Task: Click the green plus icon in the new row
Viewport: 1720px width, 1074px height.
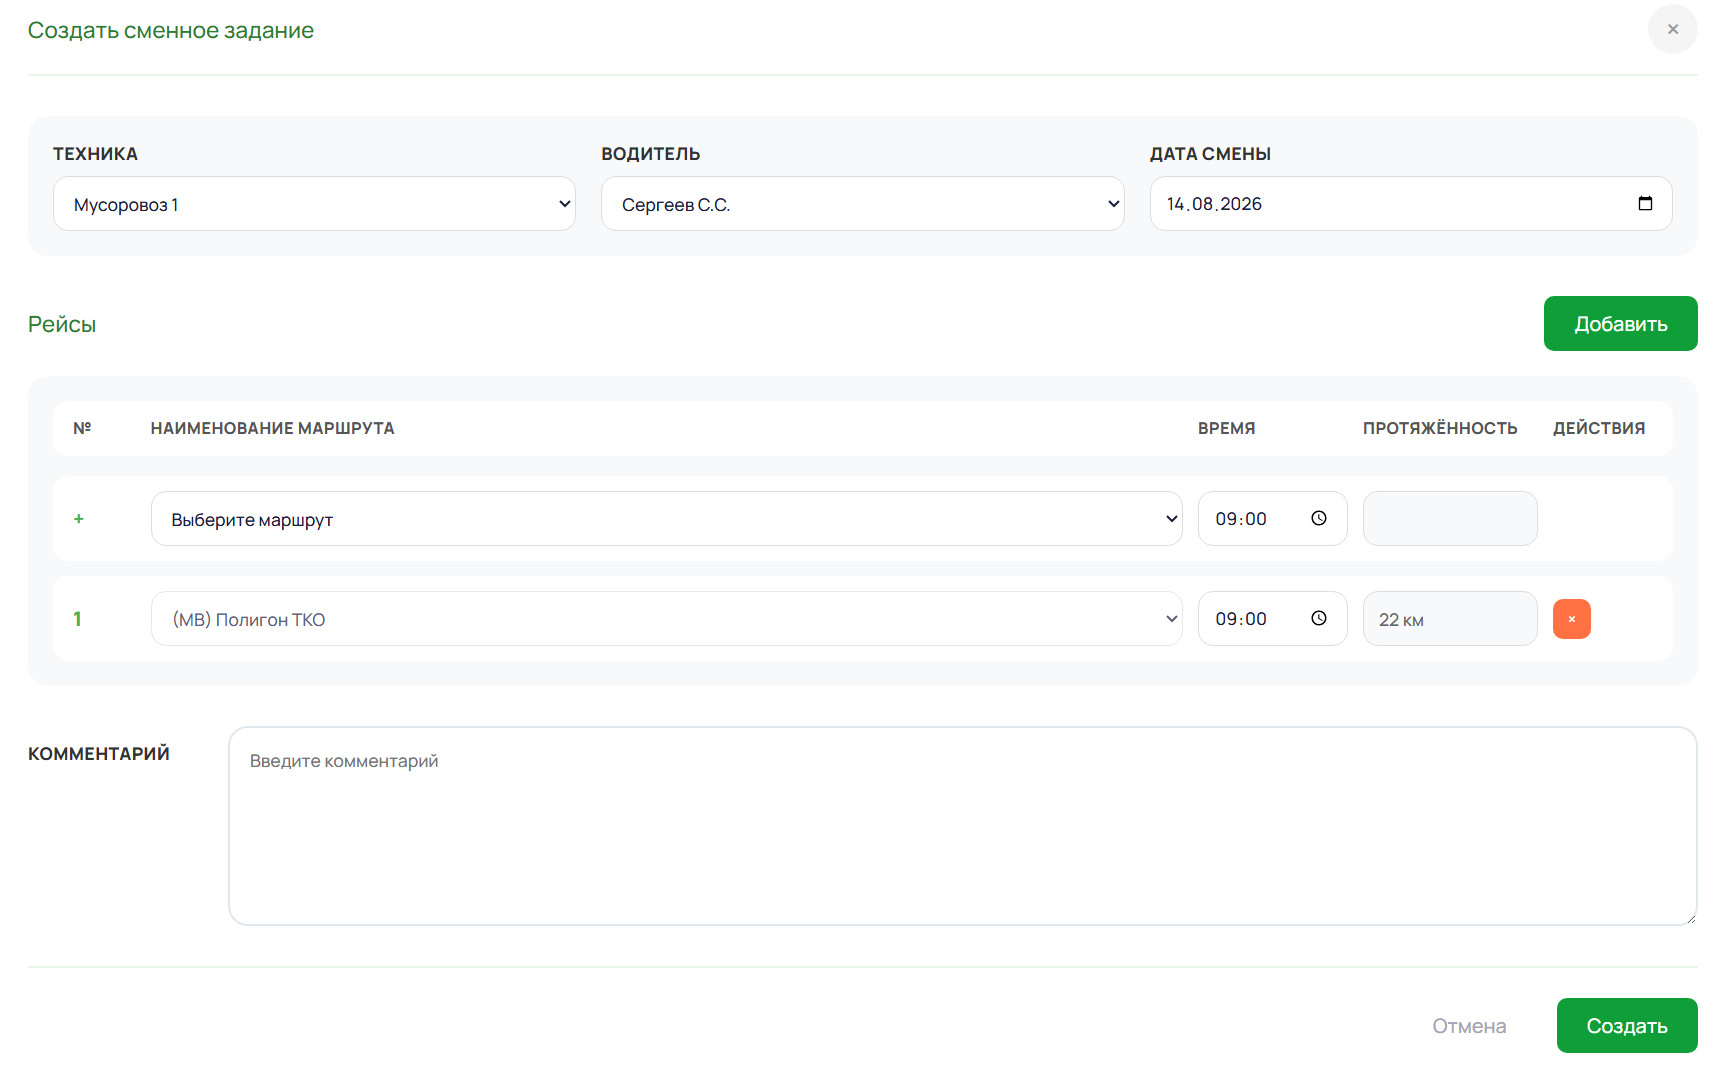Action: coord(79,519)
